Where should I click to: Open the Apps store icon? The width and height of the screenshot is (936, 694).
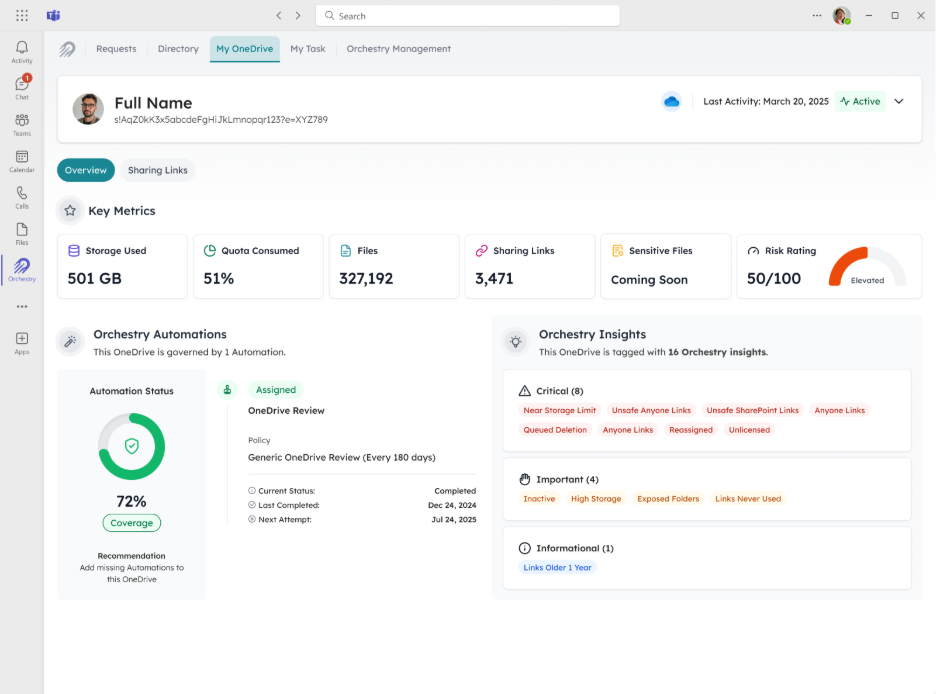point(22,343)
